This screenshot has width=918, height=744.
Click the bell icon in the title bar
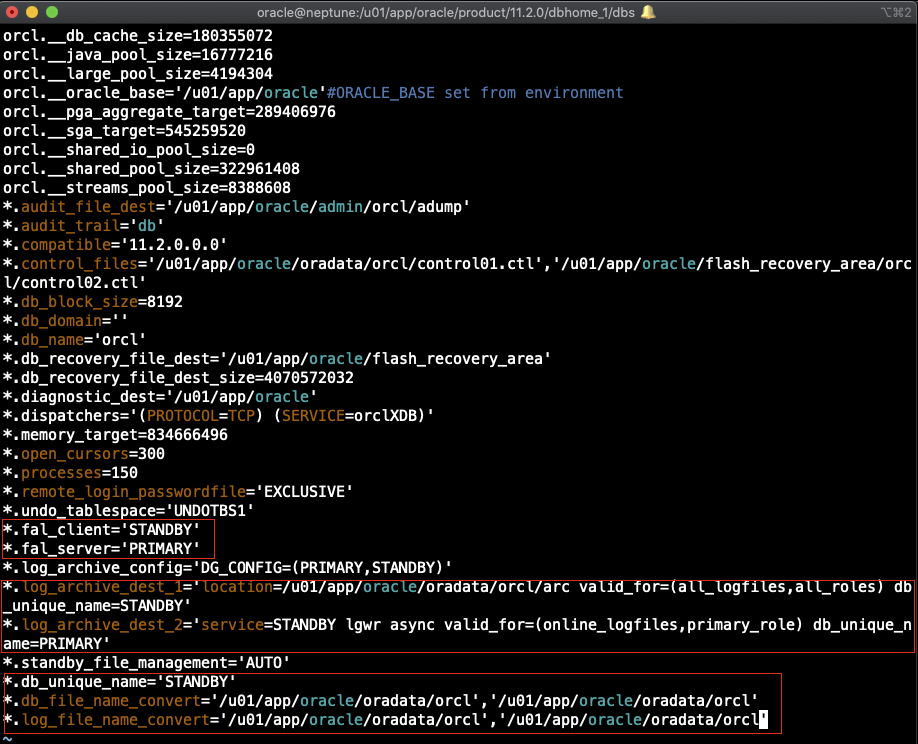(x=648, y=12)
